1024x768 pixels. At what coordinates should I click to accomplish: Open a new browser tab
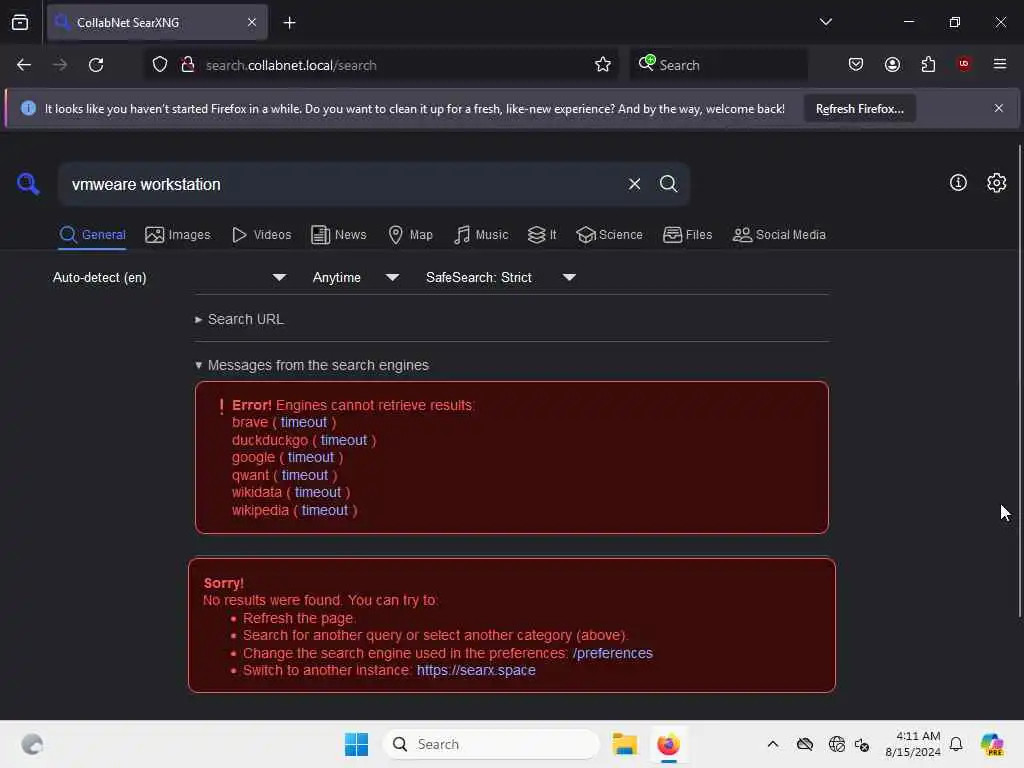pyautogui.click(x=289, y=23)
